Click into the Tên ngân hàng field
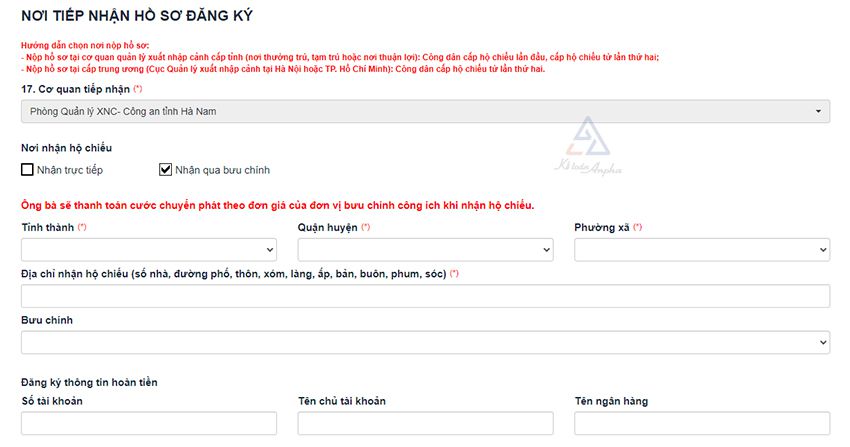The width and height of the screenshot is (850, 447). pyautogui.click(x=701, y=423)
